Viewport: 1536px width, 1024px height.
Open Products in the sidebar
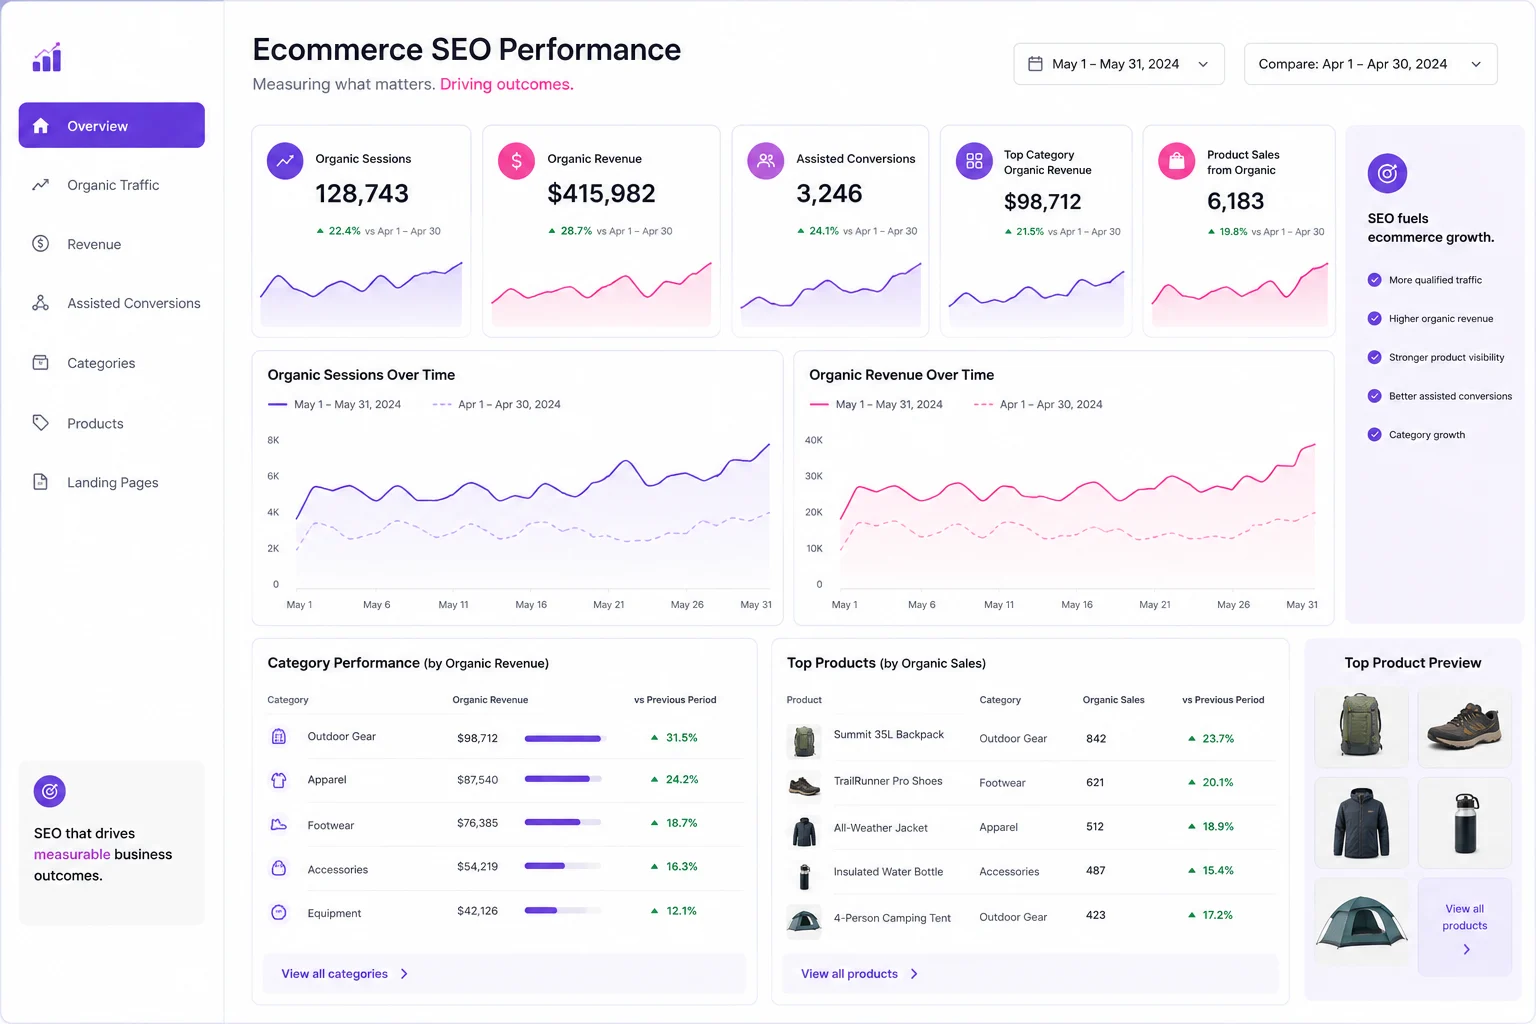(x=112, y=423)
